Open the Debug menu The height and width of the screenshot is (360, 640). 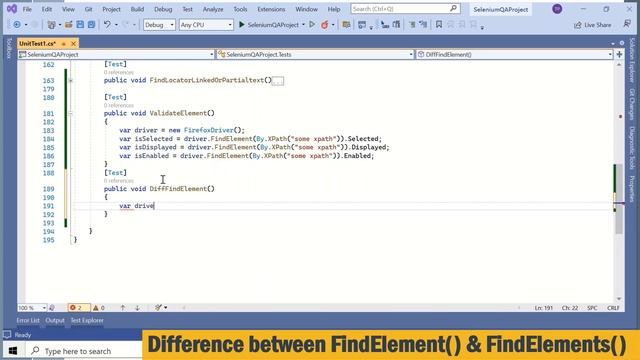click(x=163, y=9)
